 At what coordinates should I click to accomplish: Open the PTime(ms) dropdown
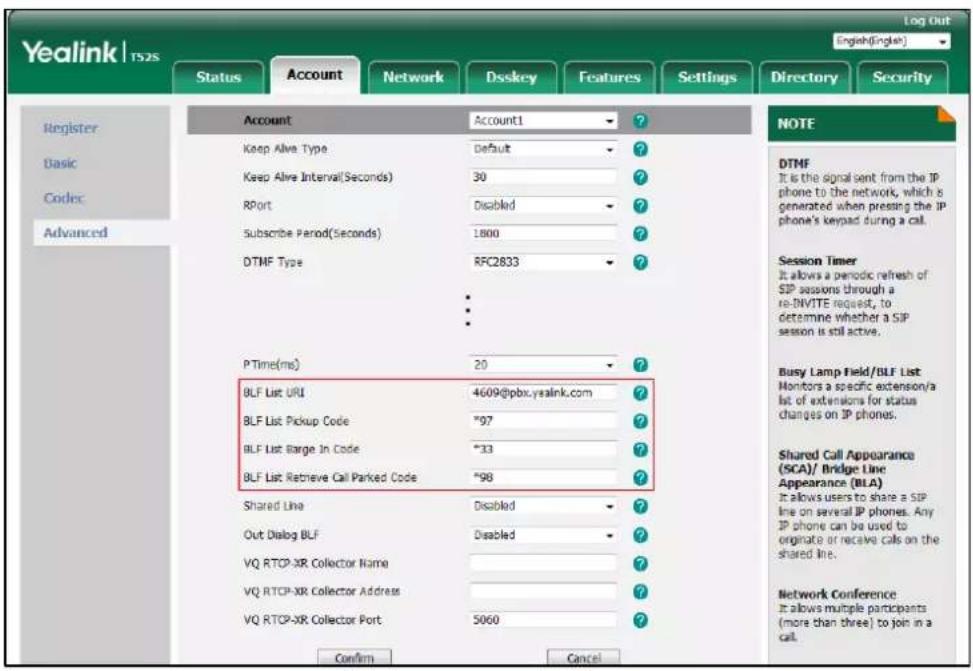tap(543, 365)
